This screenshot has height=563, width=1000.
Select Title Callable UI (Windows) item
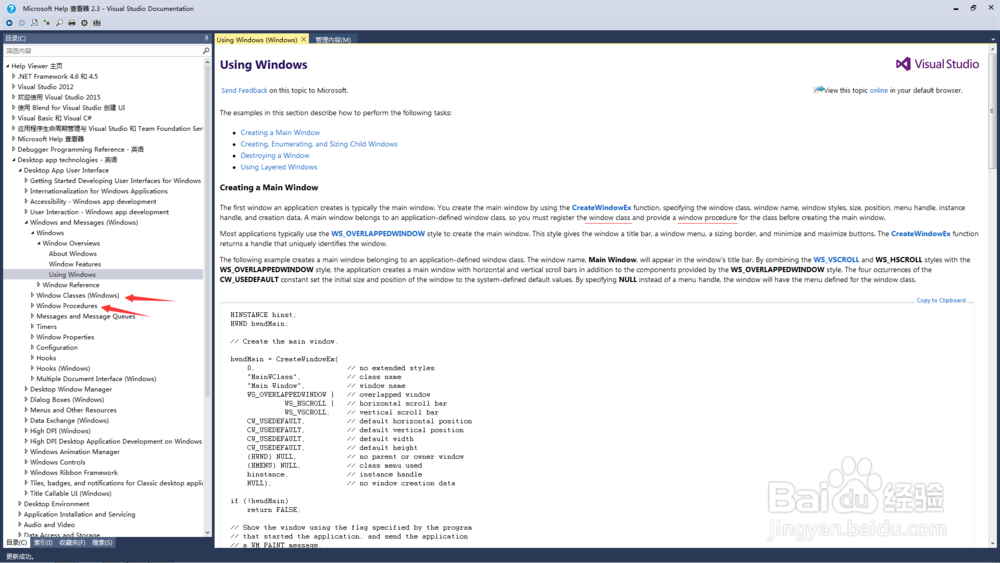[71, 494]
